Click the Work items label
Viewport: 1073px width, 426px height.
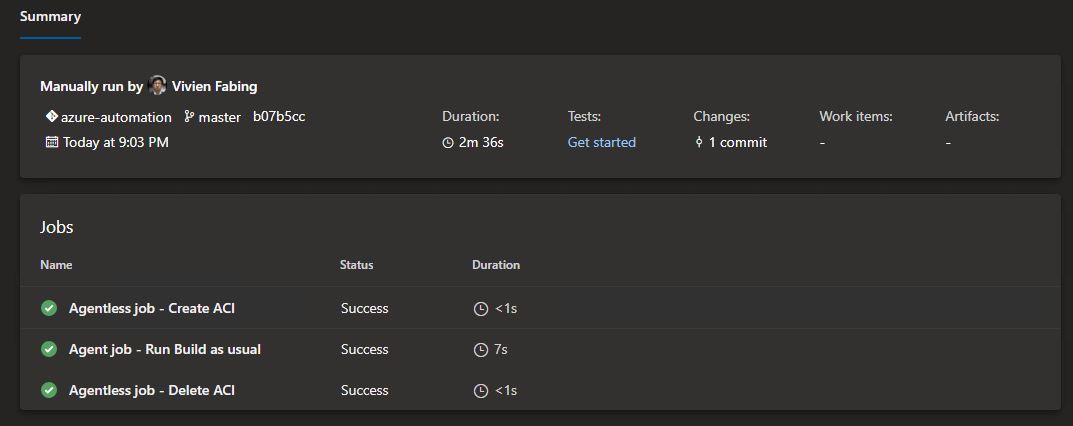coord(856,116)
